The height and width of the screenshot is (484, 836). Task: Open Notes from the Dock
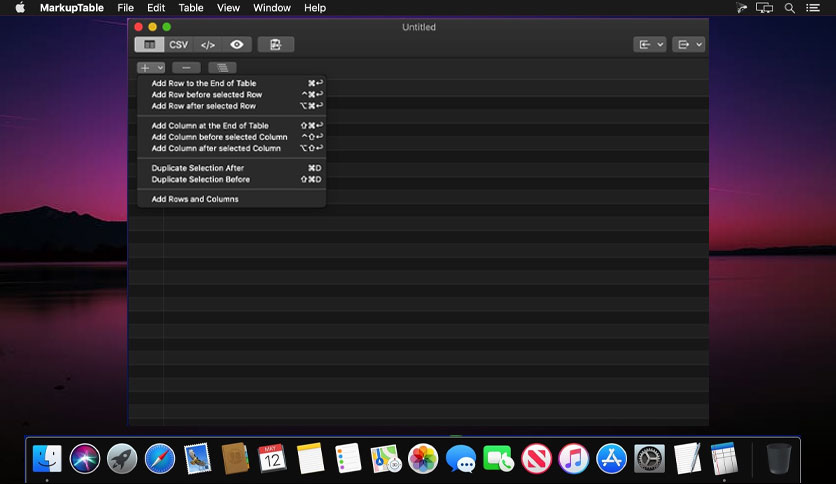pyautogui.click(x=310, y=458)
